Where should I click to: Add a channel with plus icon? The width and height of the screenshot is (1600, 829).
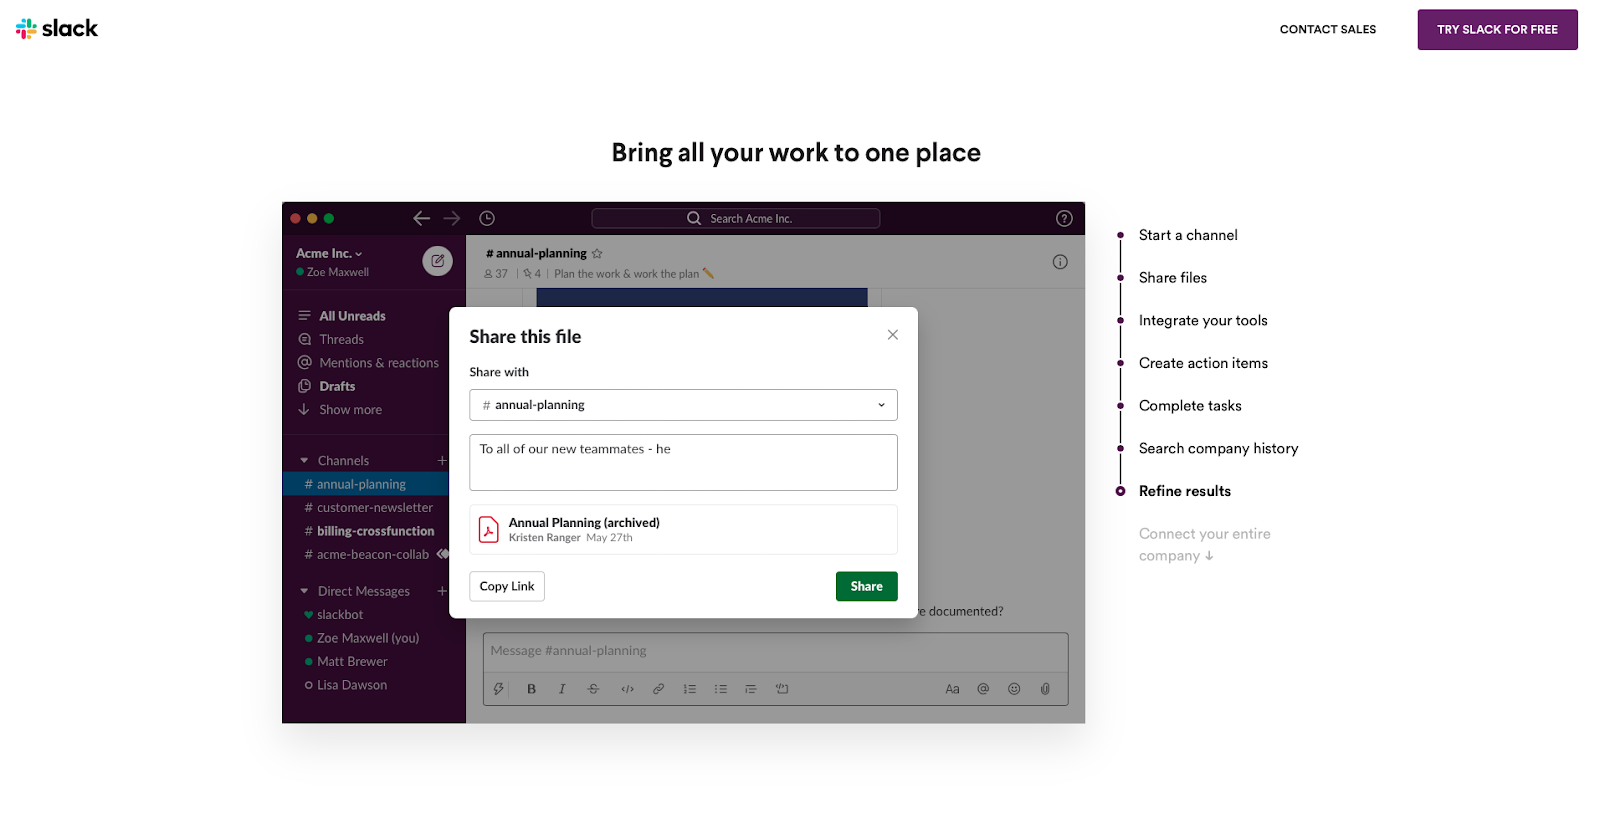pos(442,461)
